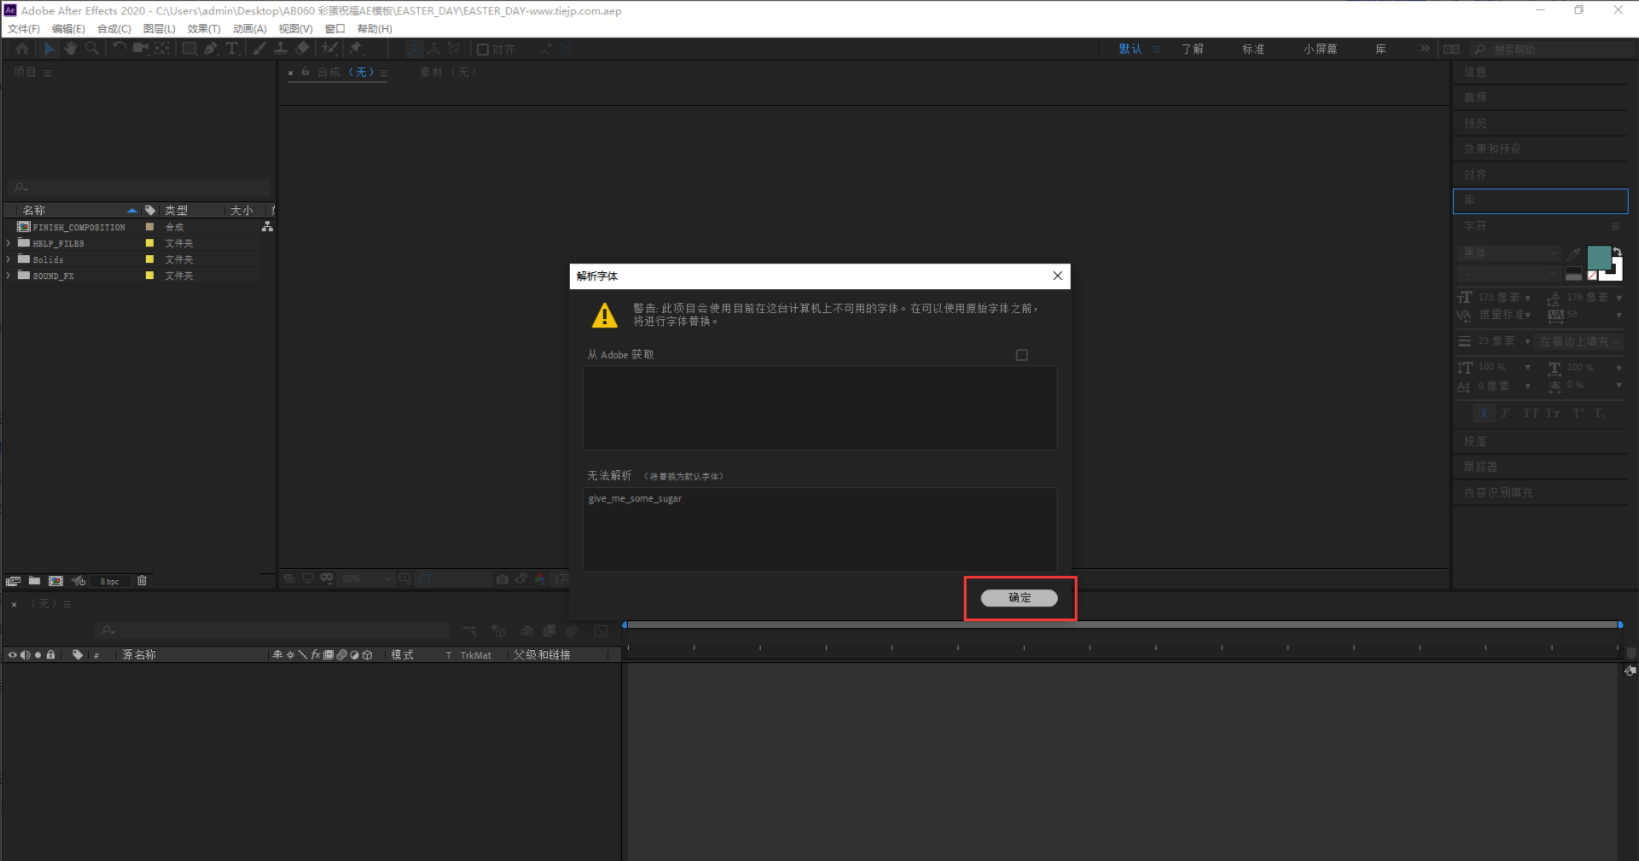The image size is (1639, 861).
Task: Select the Zoom magnifier tool
Action: point(92,48)
